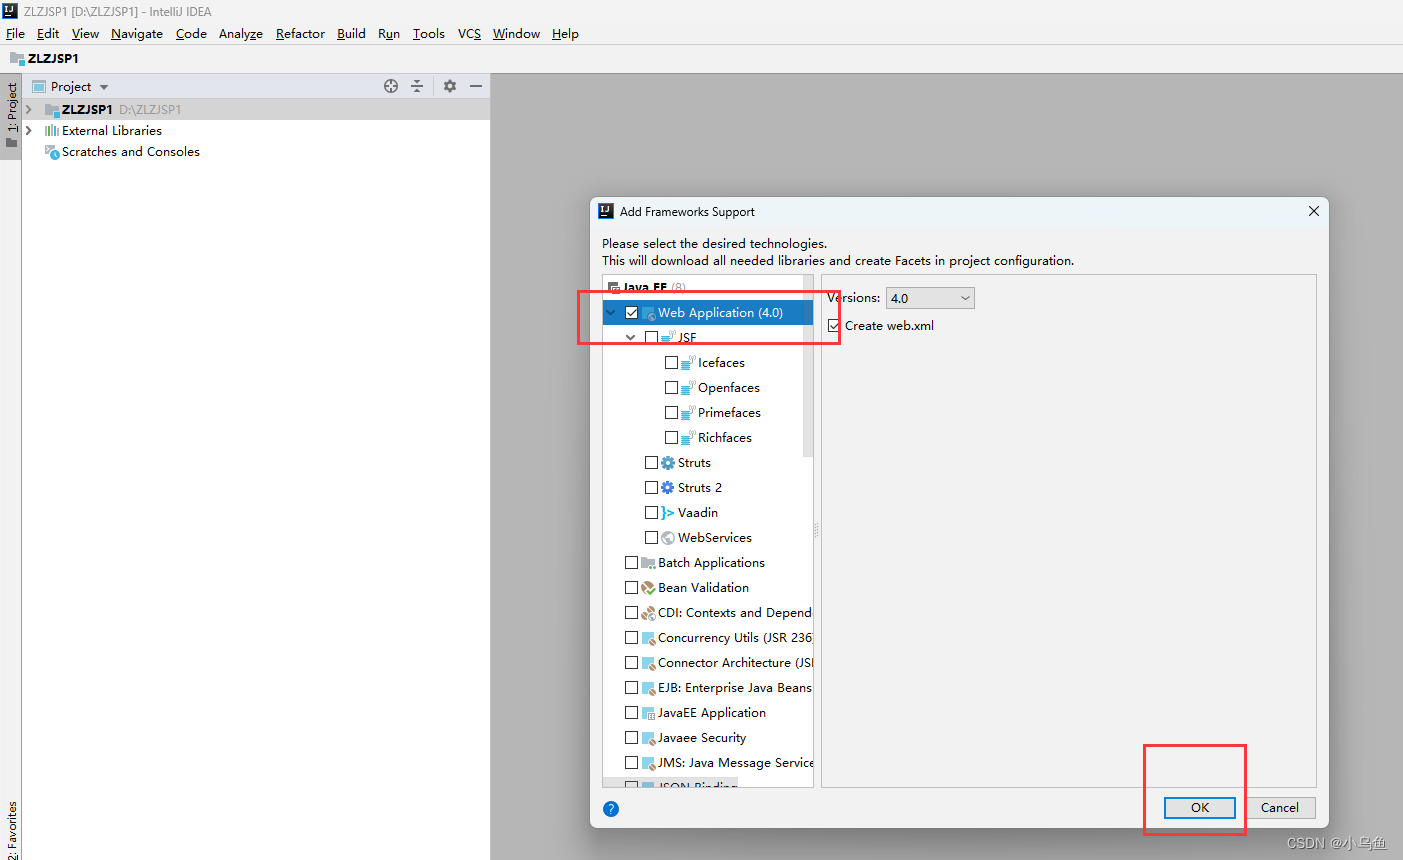Select Connector Architecture row
This screenshot has height=860, width=1403.
(708, 663)
